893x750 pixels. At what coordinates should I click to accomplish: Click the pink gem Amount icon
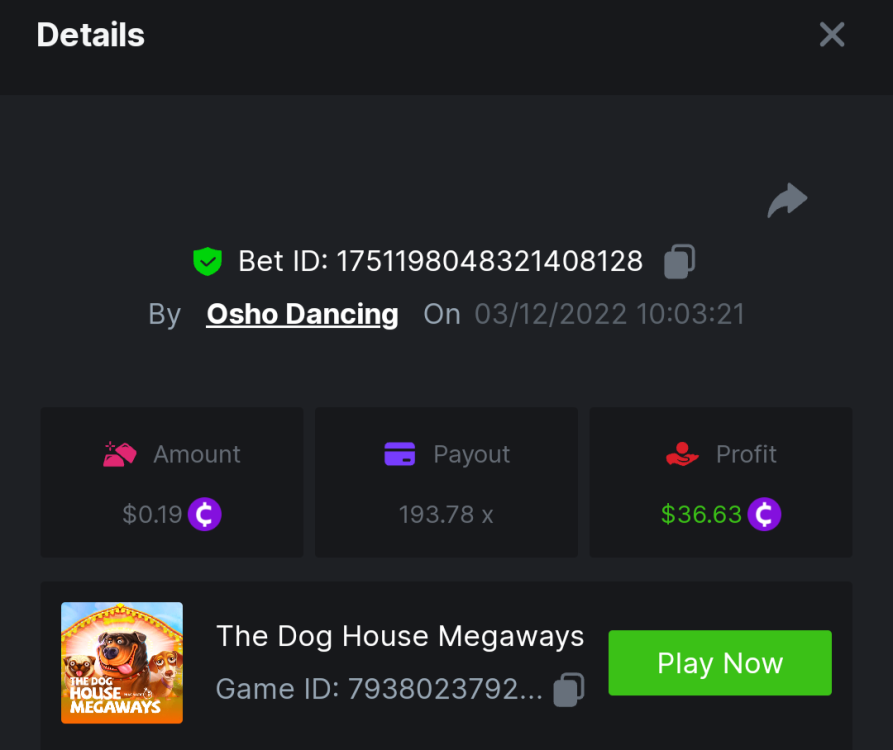click(x=121, y=453)
